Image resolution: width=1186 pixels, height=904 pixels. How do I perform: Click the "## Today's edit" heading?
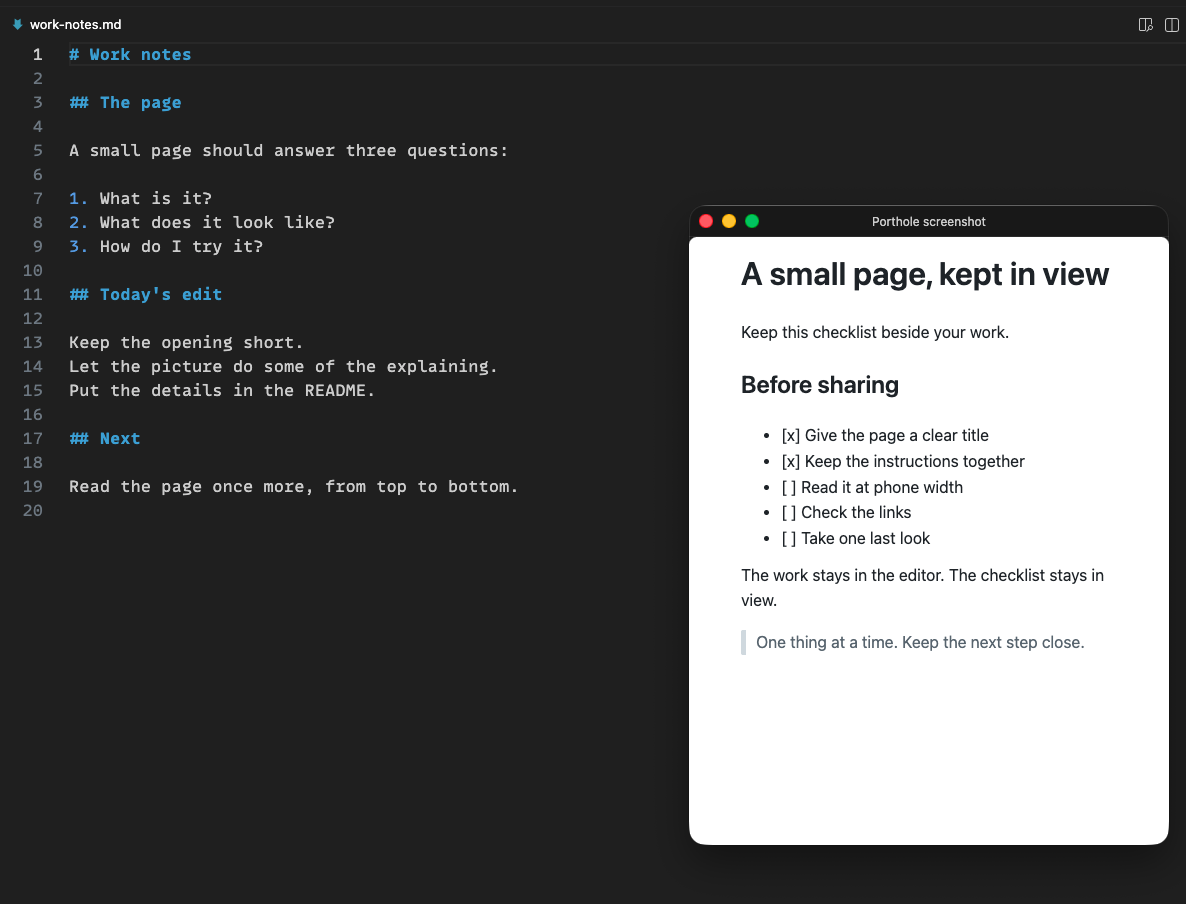point(145,294)
